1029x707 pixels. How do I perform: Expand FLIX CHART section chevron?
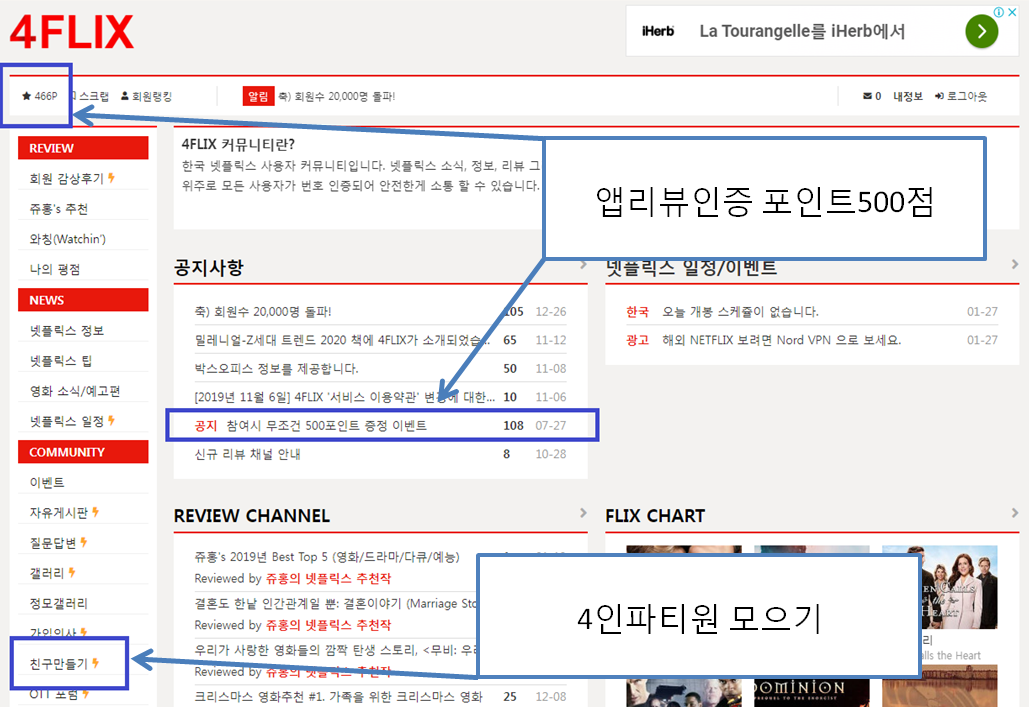tap(1015, 513)
